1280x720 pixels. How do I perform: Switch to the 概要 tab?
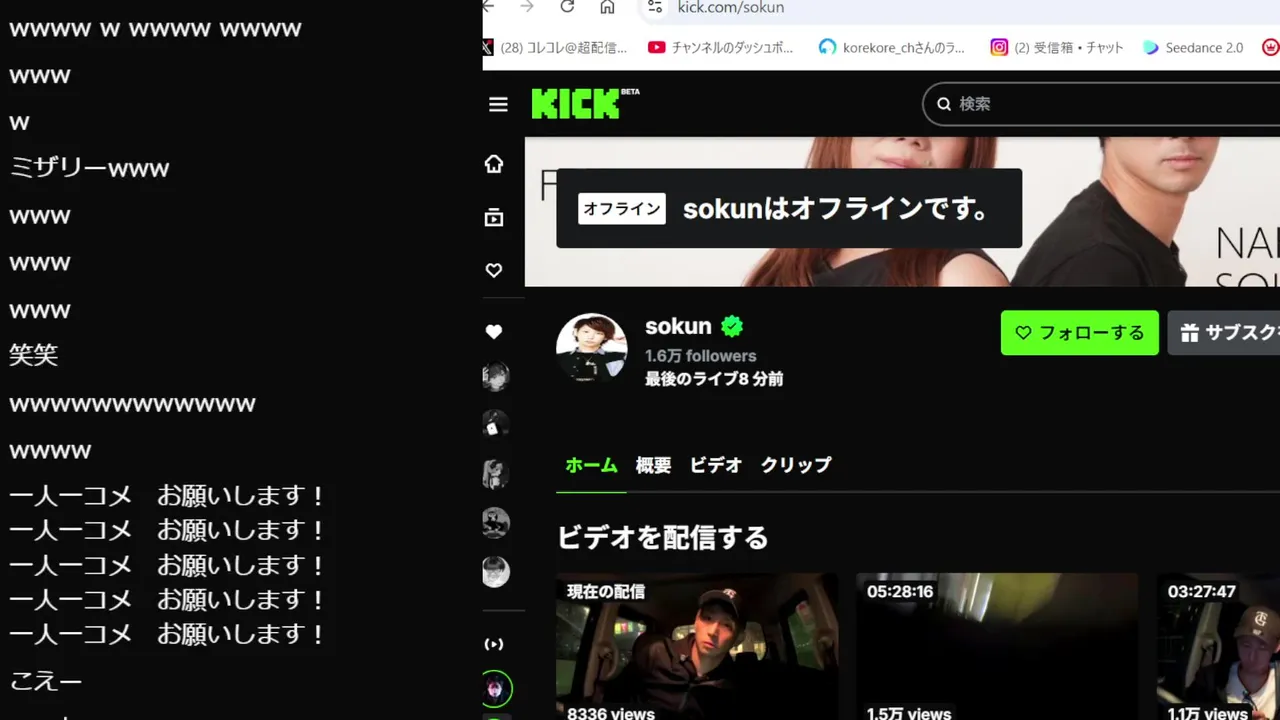pyautogui.click(x=653, y=465)
